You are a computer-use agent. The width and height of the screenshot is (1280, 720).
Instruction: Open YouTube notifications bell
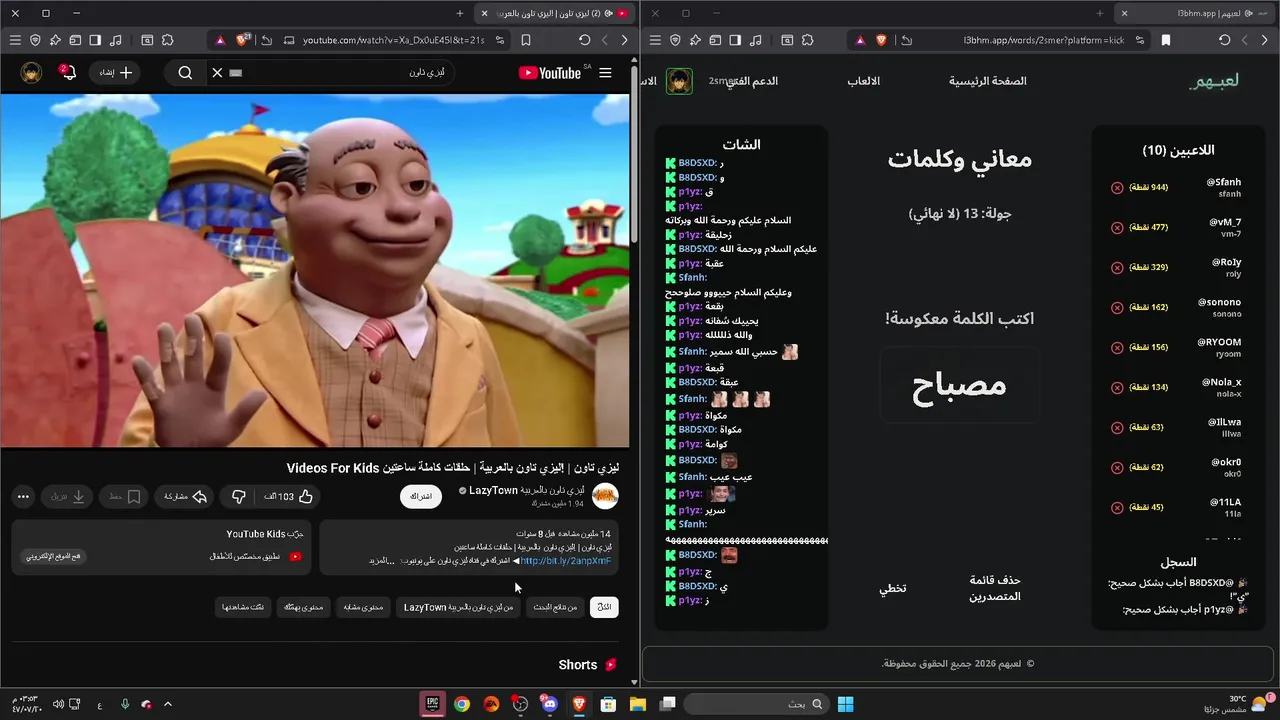coord(67,73)
